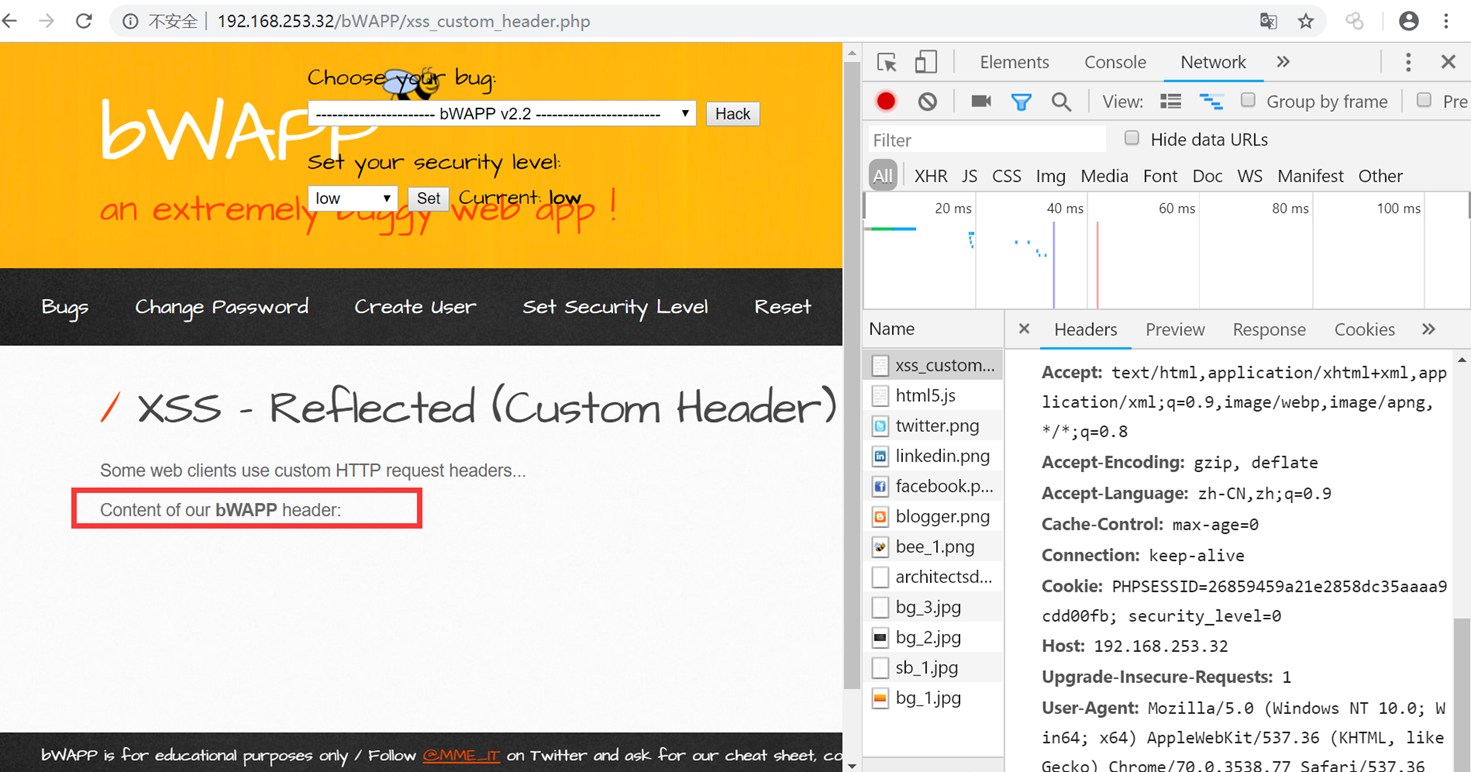Filter requests by JS type

tap(969, 176)
